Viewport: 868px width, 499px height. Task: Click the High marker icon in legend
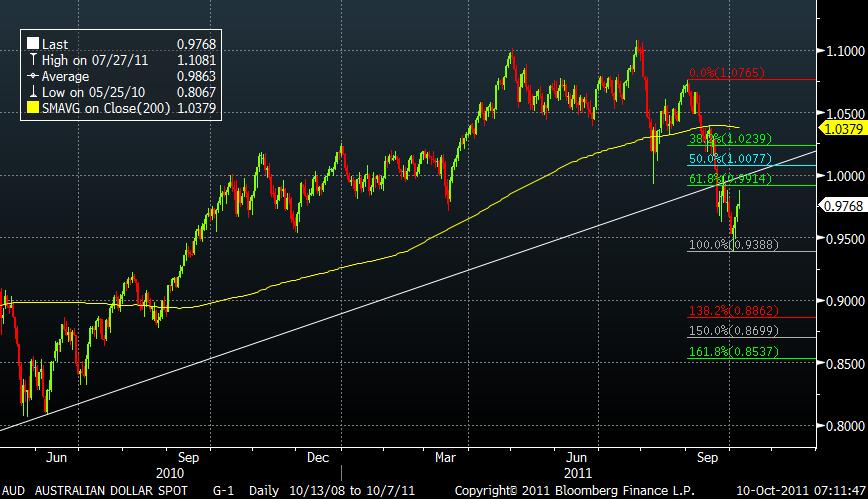click(x=33, y=60)
